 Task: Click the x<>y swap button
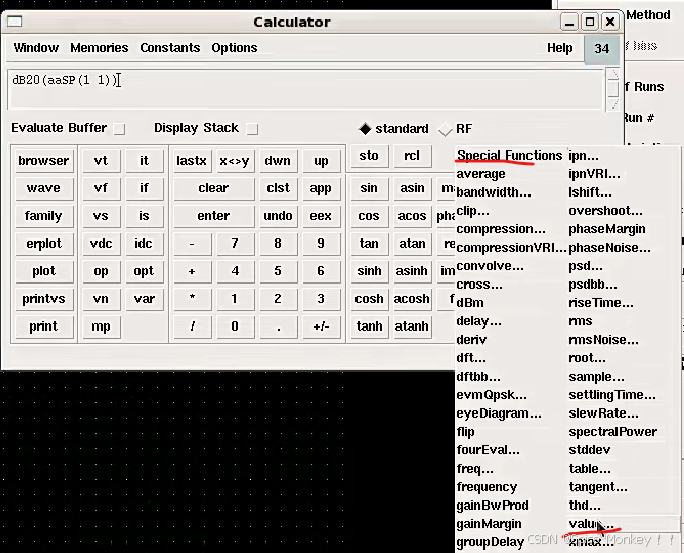(x=234, y=161)
